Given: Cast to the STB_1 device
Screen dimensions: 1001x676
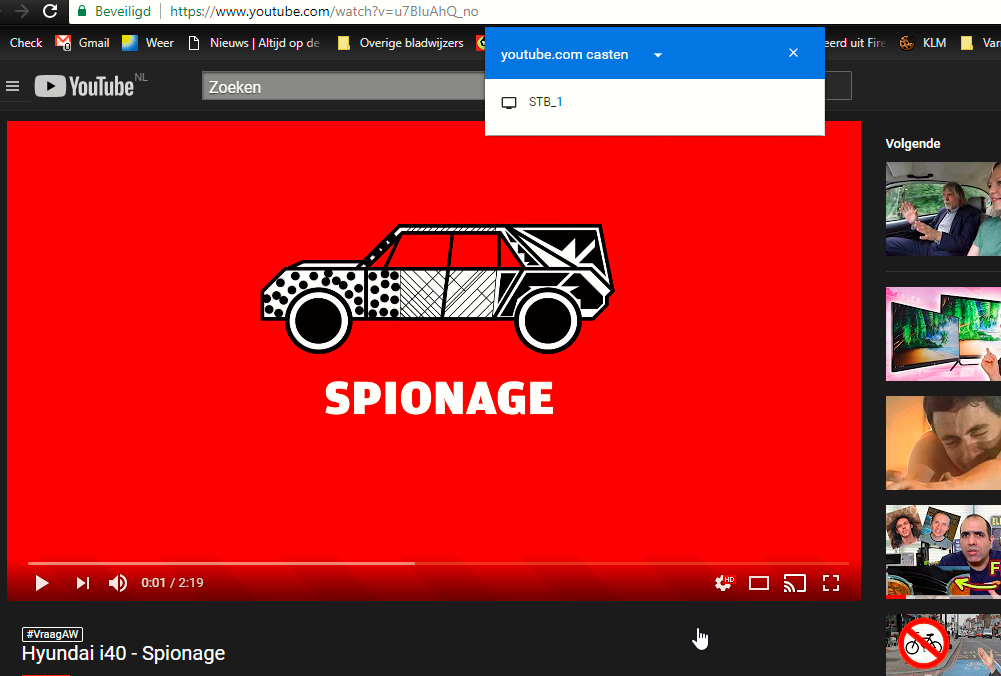Looking at the screenshot, I should point(654,102).
